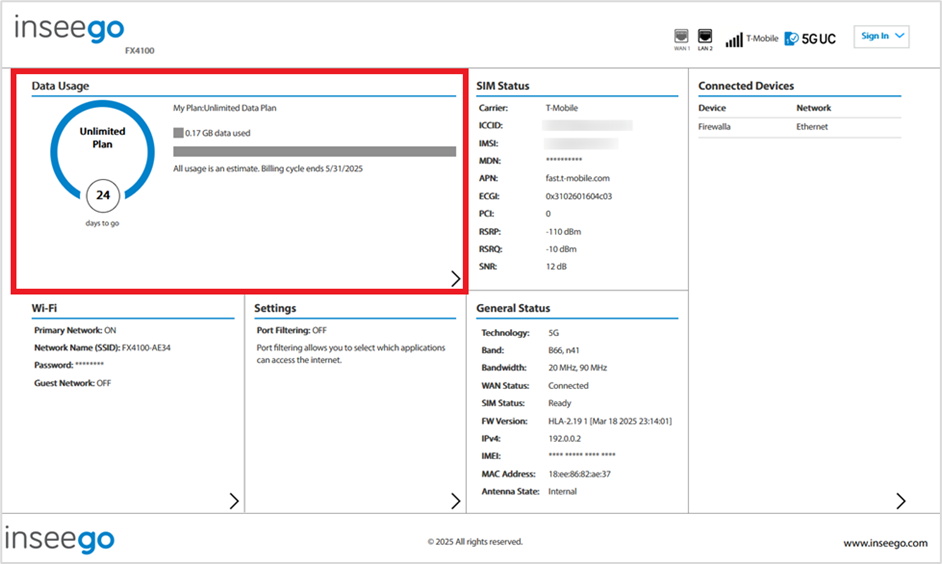Select the Firewalla device row
Viewport: 942px width, 564px height.
tap(799, 127)
